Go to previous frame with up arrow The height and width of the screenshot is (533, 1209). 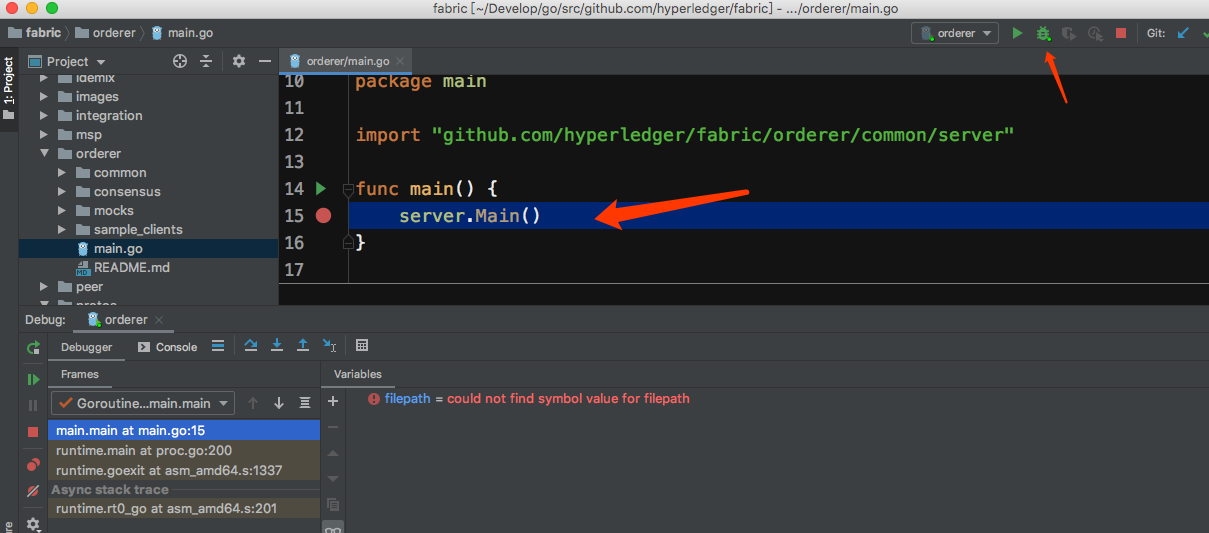point(253,403)
